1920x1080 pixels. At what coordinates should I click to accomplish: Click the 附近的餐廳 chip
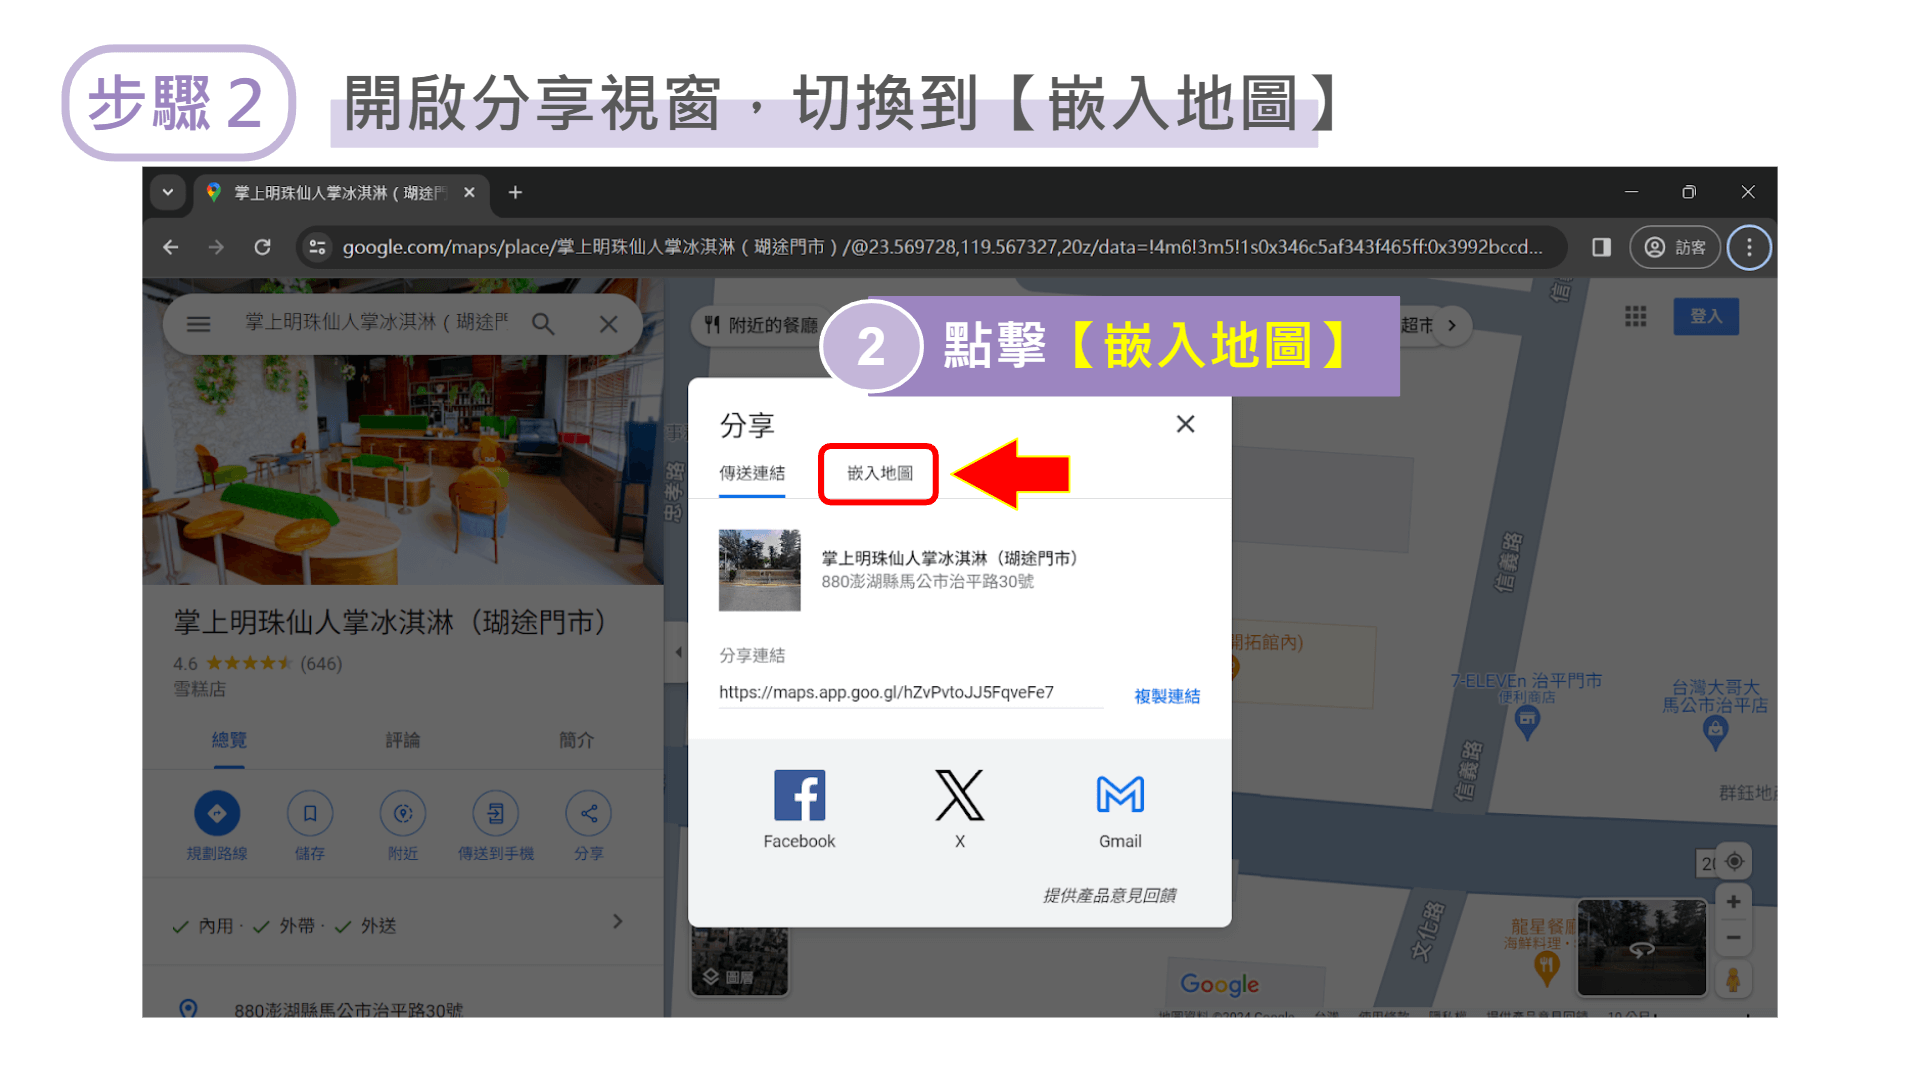[x=760, y=325]
